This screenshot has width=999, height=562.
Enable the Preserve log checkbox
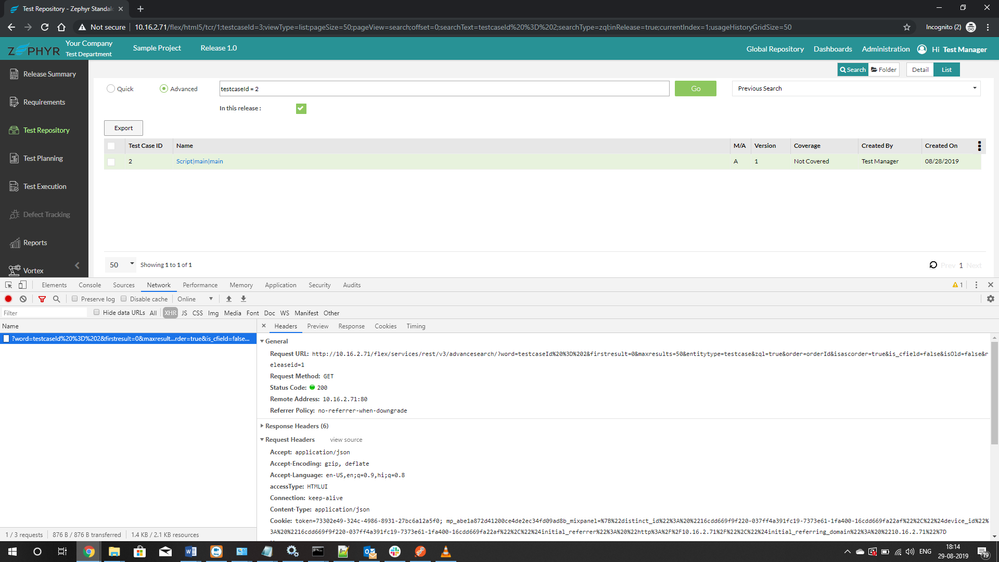[75, 299]
